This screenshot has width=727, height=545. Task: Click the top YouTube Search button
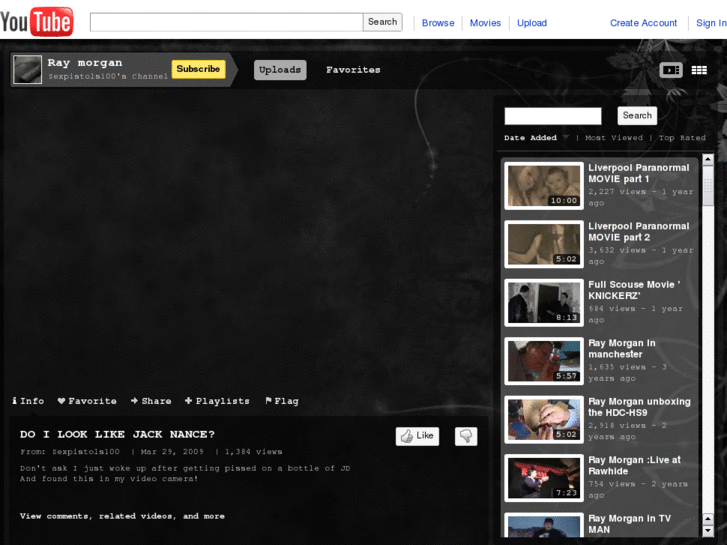coord(383,22)
